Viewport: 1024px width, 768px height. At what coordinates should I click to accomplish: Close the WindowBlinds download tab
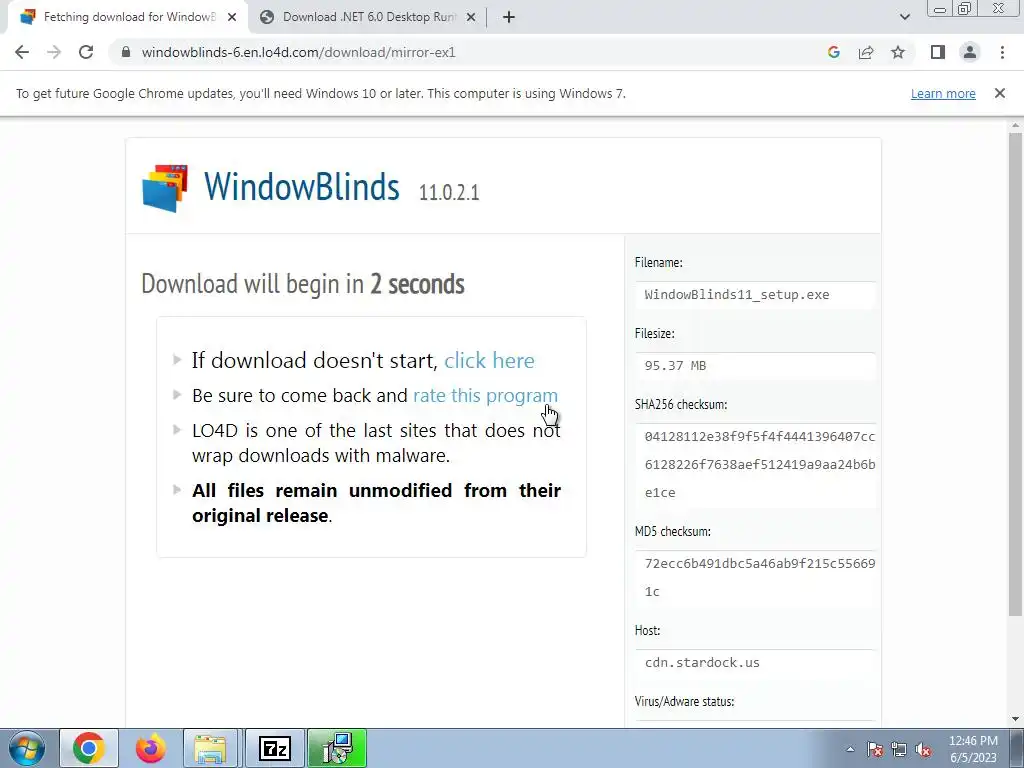click(232, 17)
